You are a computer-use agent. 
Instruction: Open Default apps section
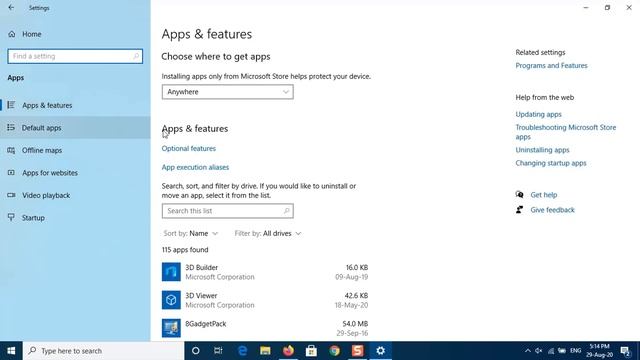75,128
